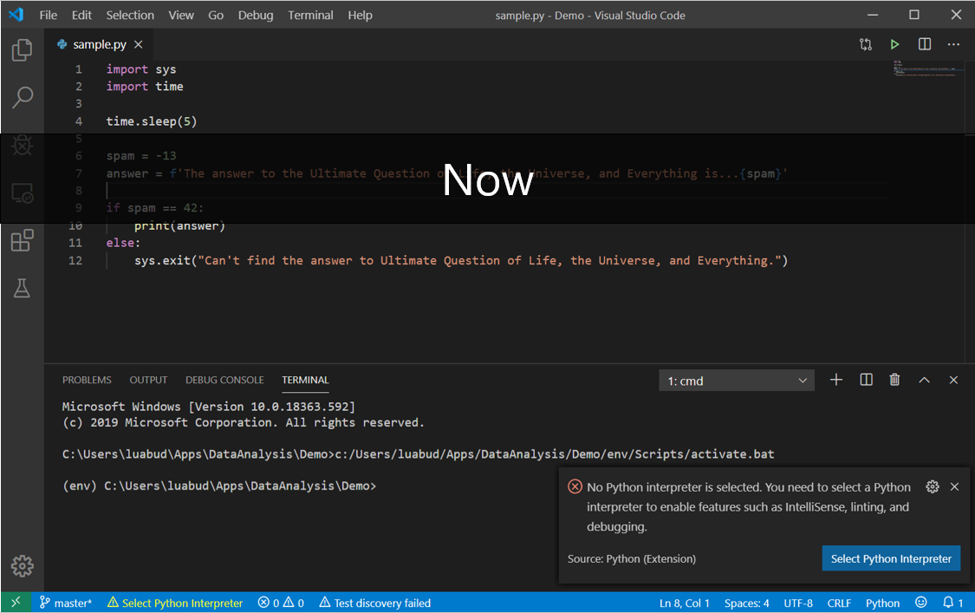
Task: Run sample.py with the green play icon
Action: (x=894, y=44)
